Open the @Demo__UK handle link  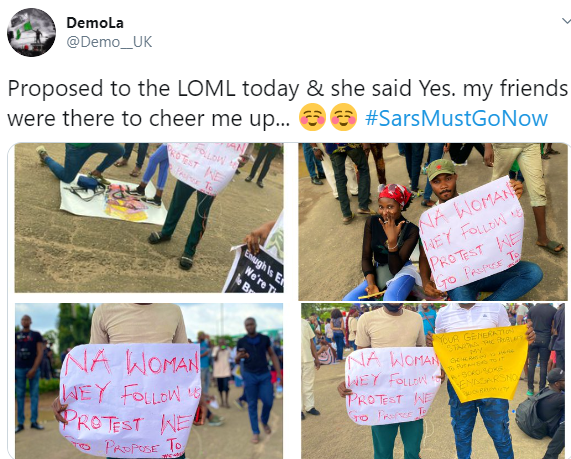tap(109, 42)
